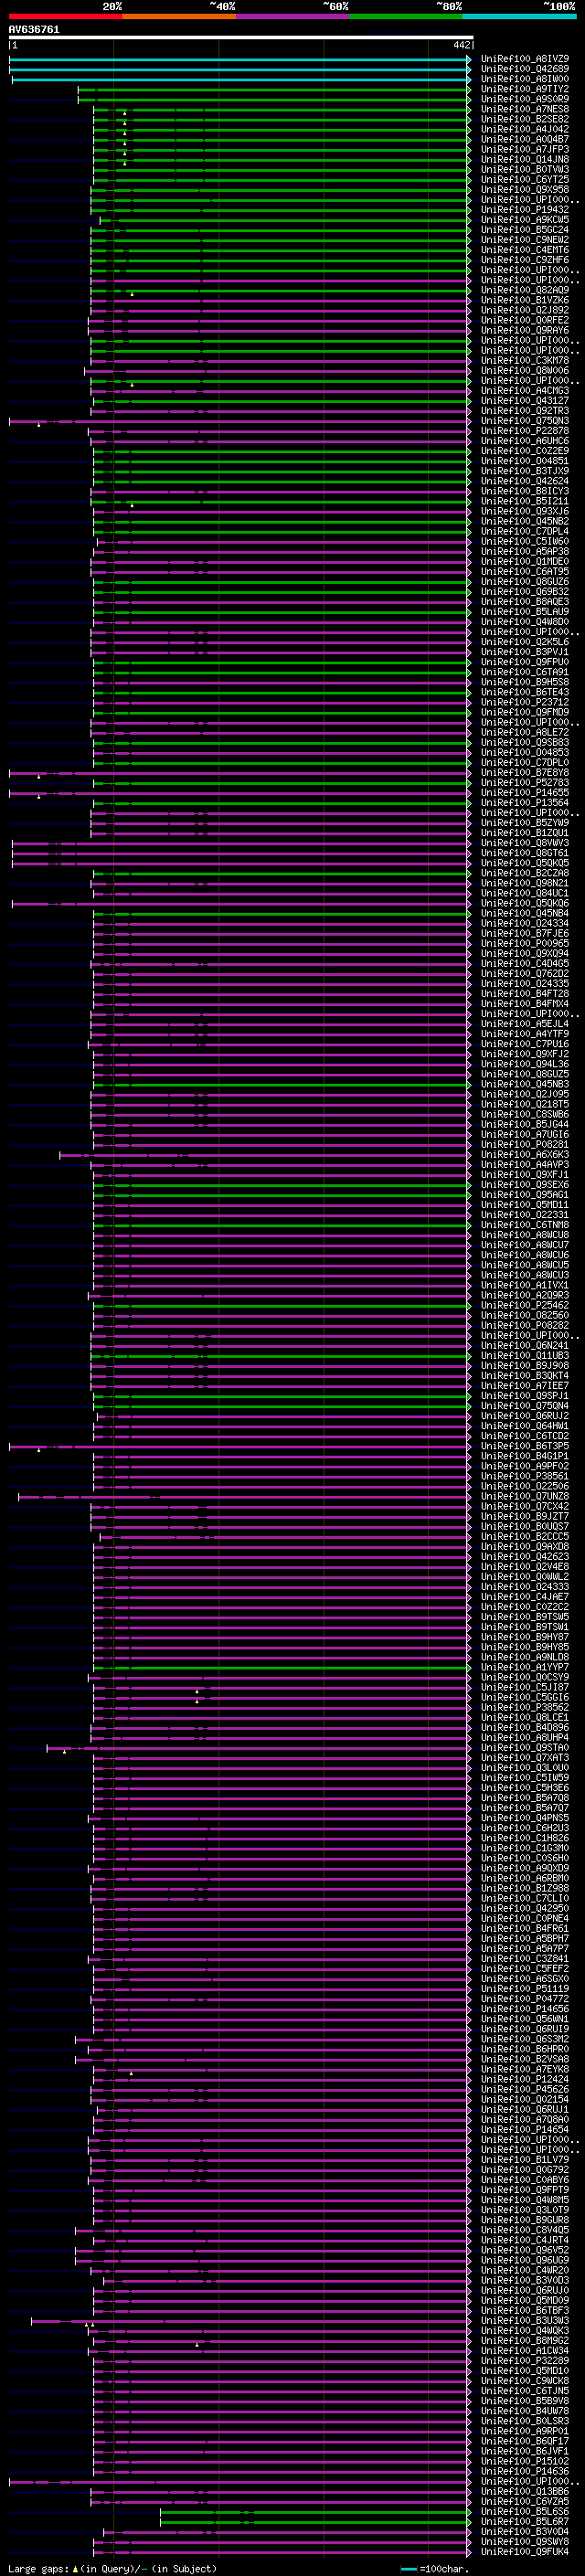Image resolution: width=585 pixels, height=2576 pixels.
Task: Click label UniRef100_C8SWB6
Action: [525, 1115]
